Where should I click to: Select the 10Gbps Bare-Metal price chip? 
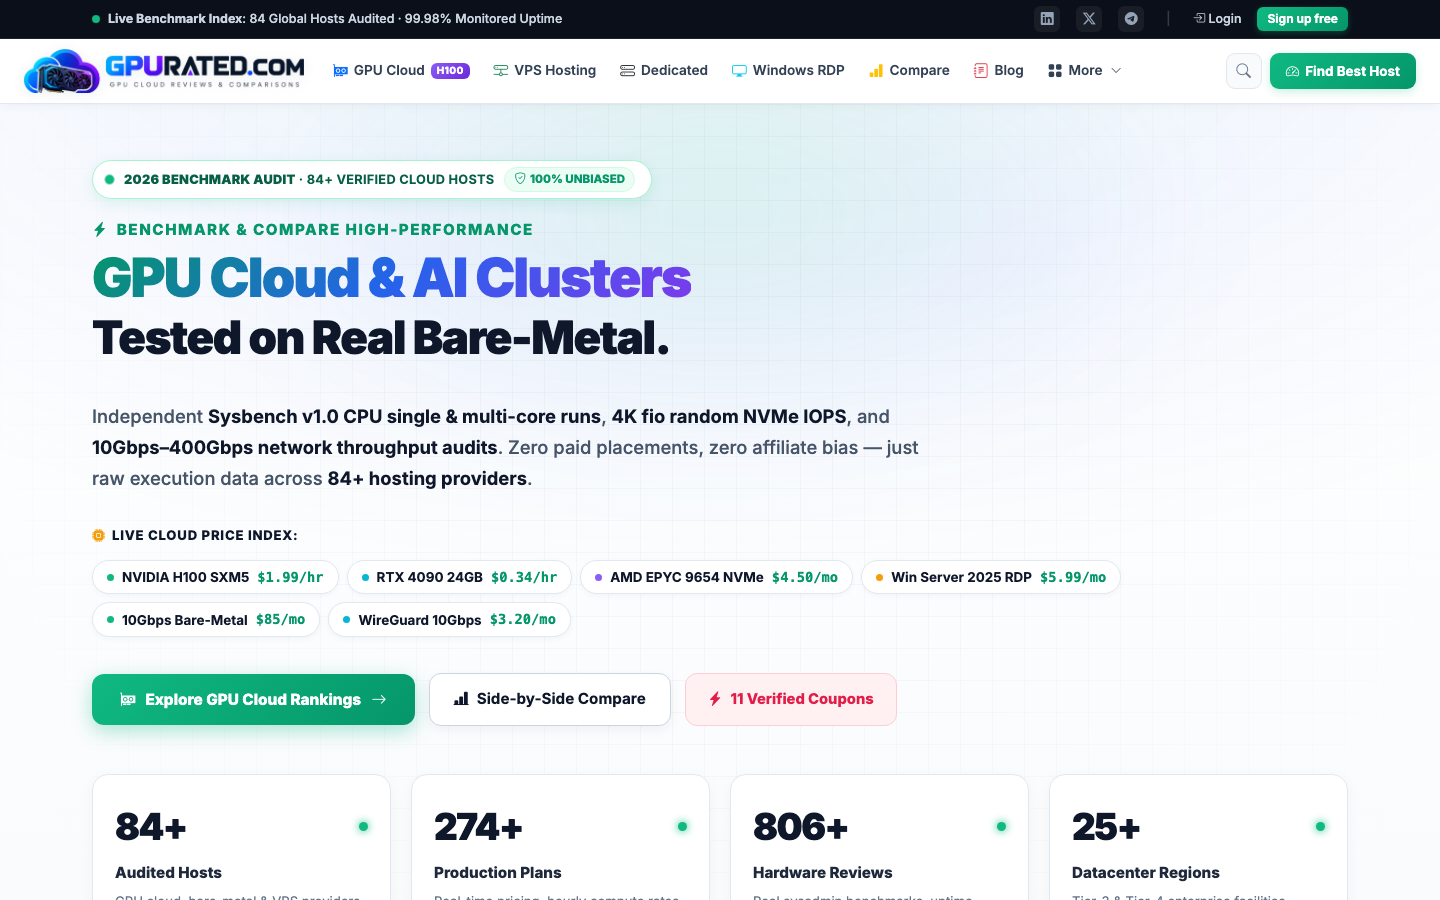206,620
